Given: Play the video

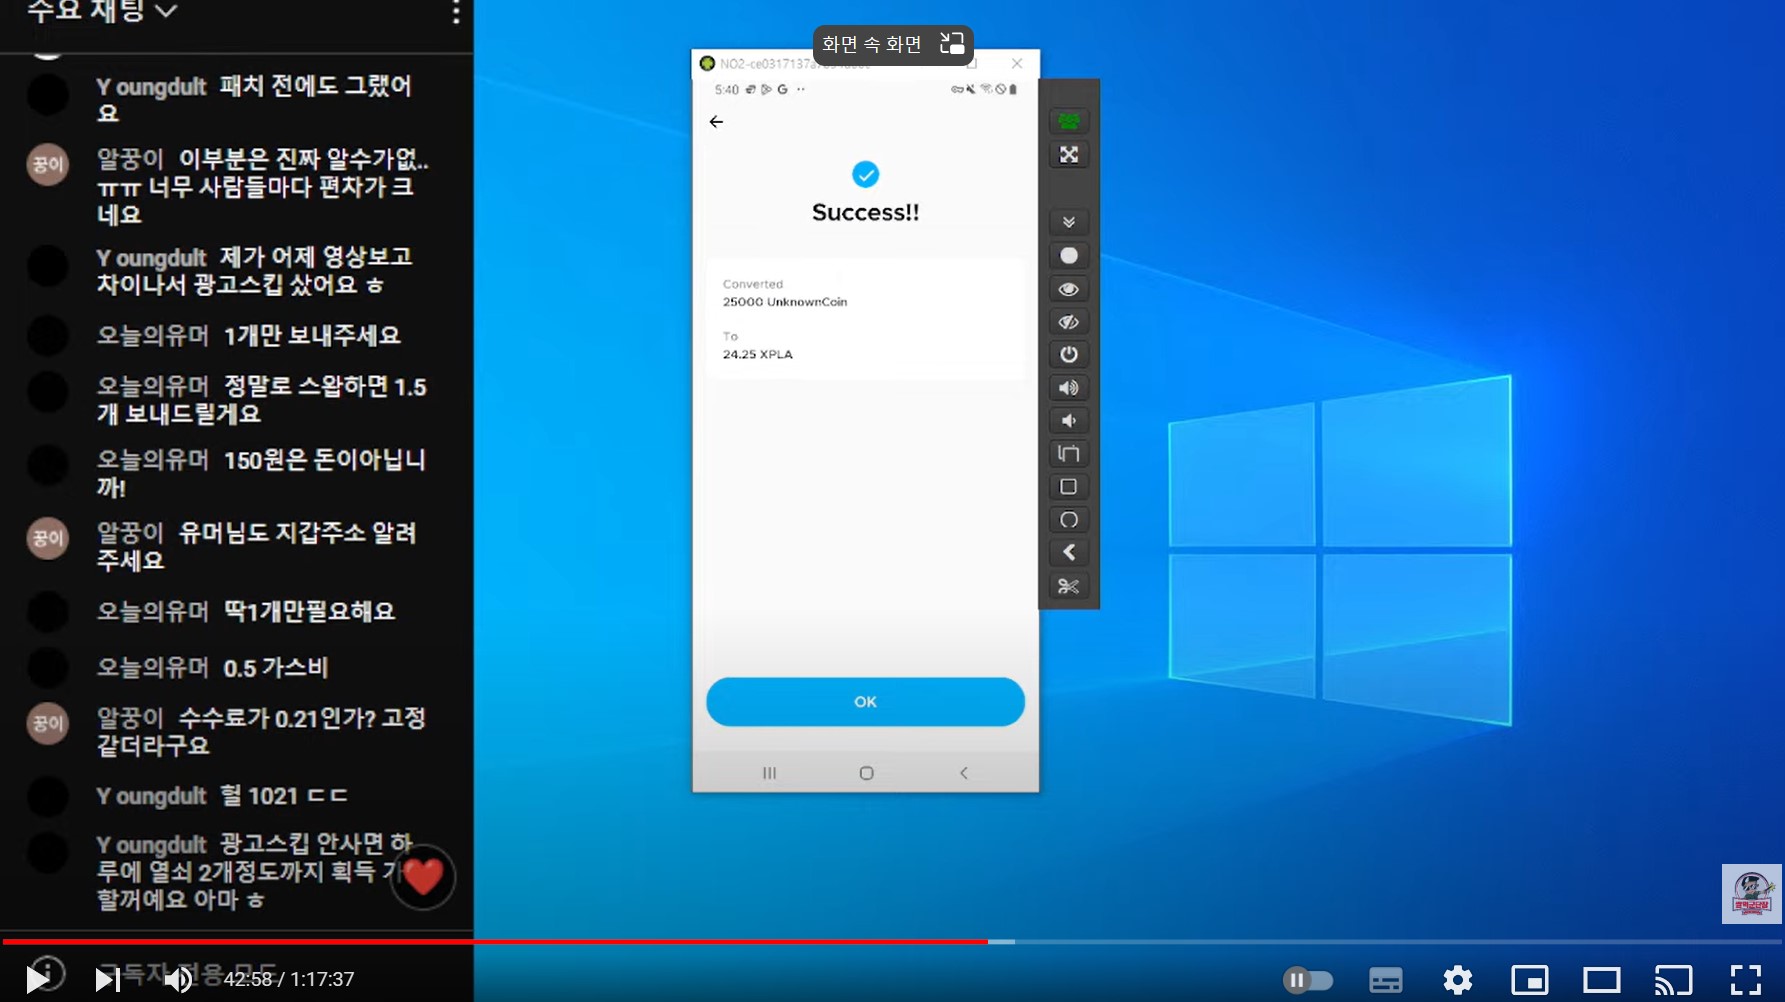Looking at the screenshot, I should 37,979.
